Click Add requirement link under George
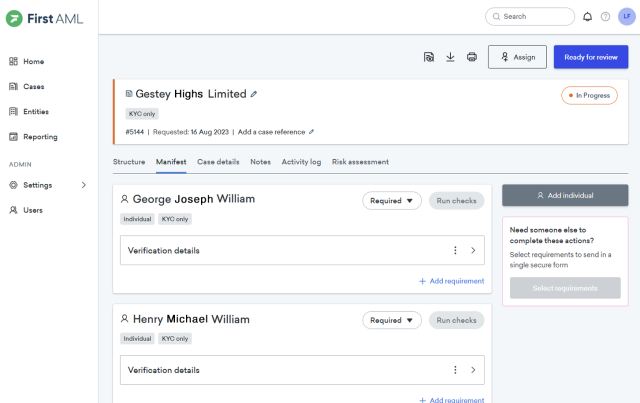Viewport: 640px width, 403px height. [x=451, y=281]
